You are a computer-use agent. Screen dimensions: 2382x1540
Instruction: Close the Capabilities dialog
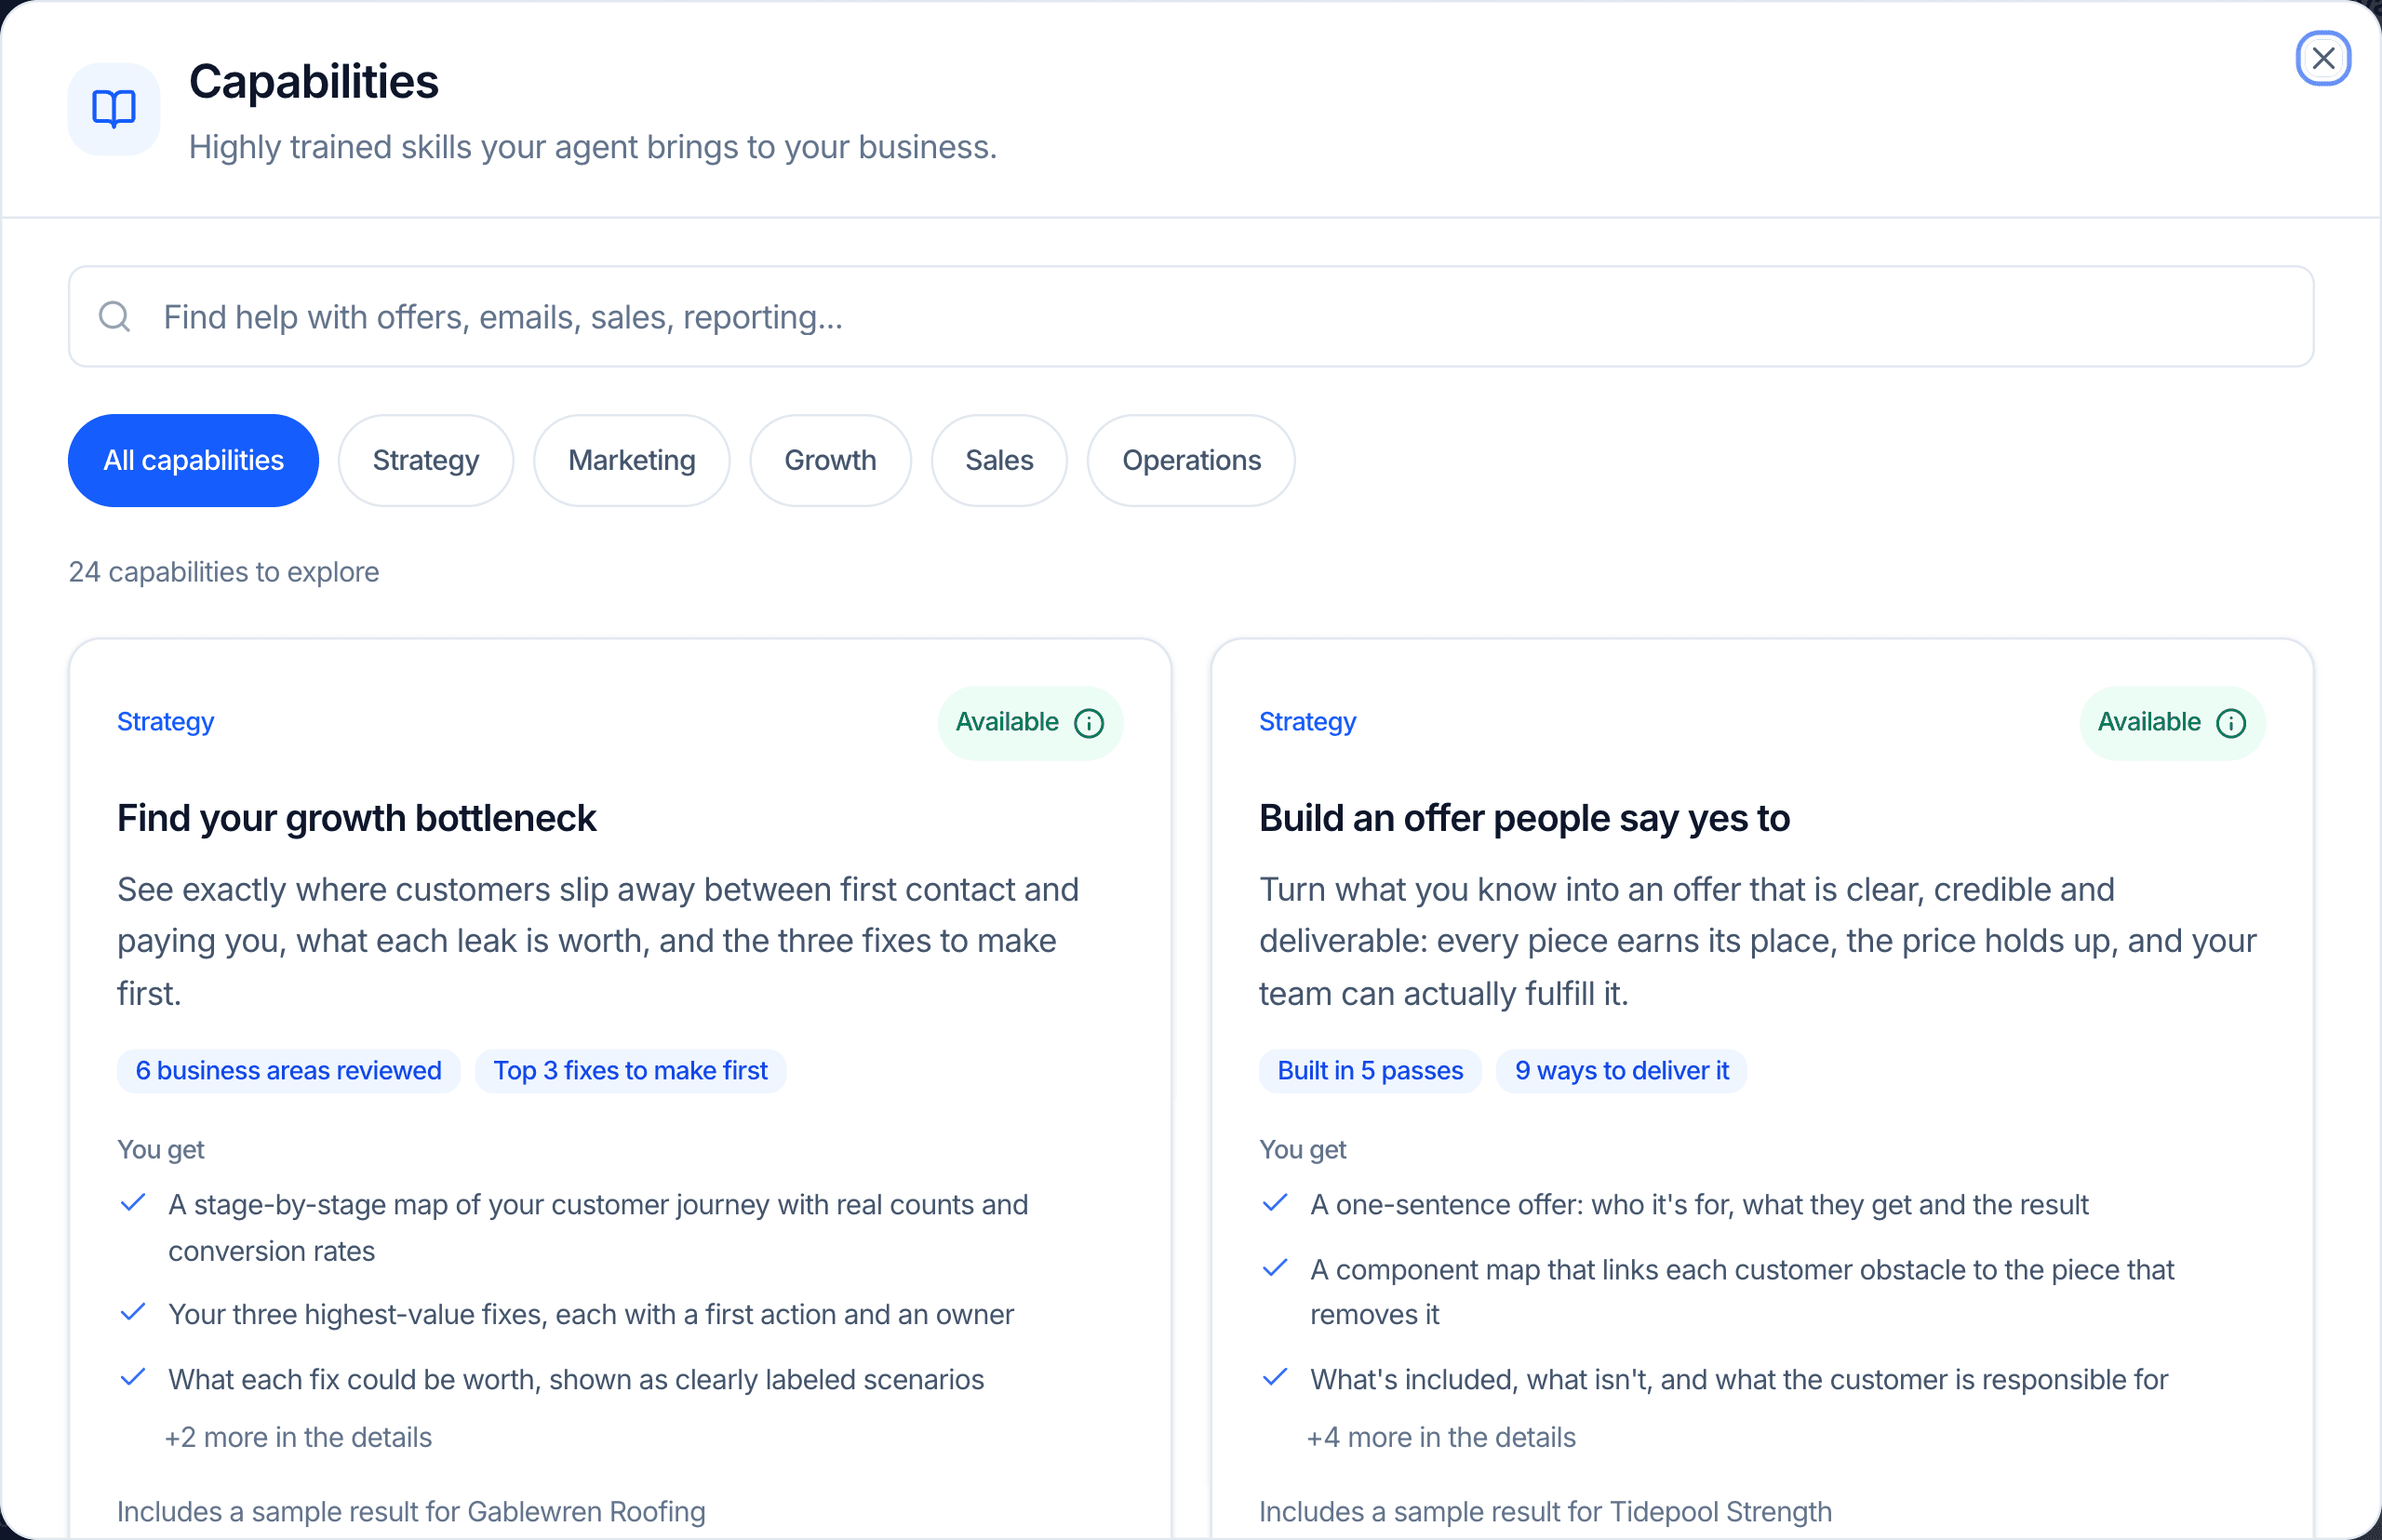point(2322,58)
